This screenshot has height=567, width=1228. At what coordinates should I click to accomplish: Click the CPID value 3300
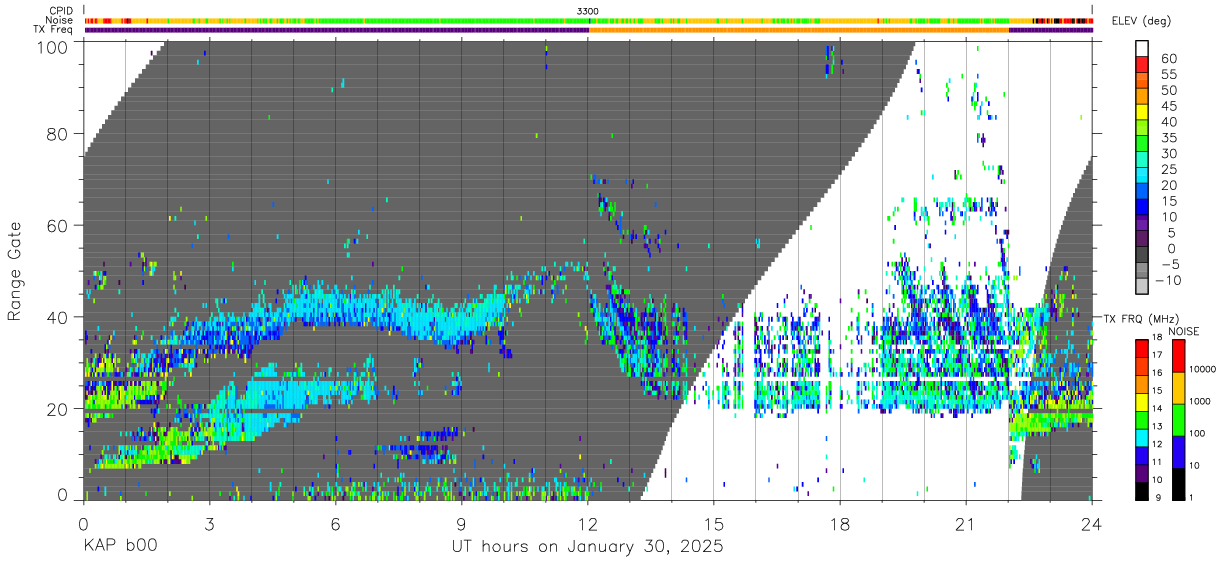pos(588,11)
